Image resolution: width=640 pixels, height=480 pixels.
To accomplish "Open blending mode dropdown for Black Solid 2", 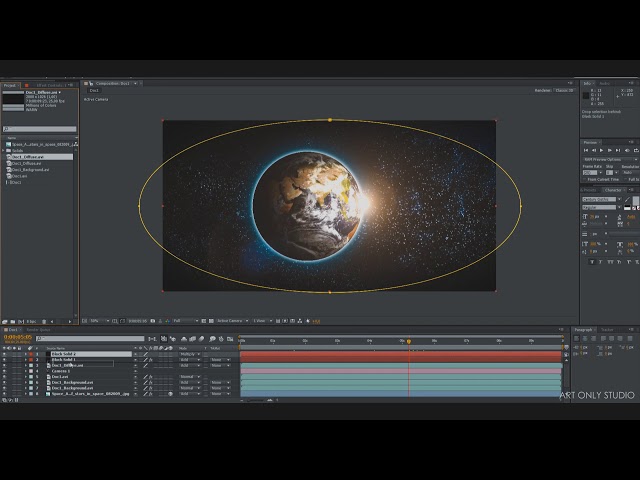I will pos(189,354).
